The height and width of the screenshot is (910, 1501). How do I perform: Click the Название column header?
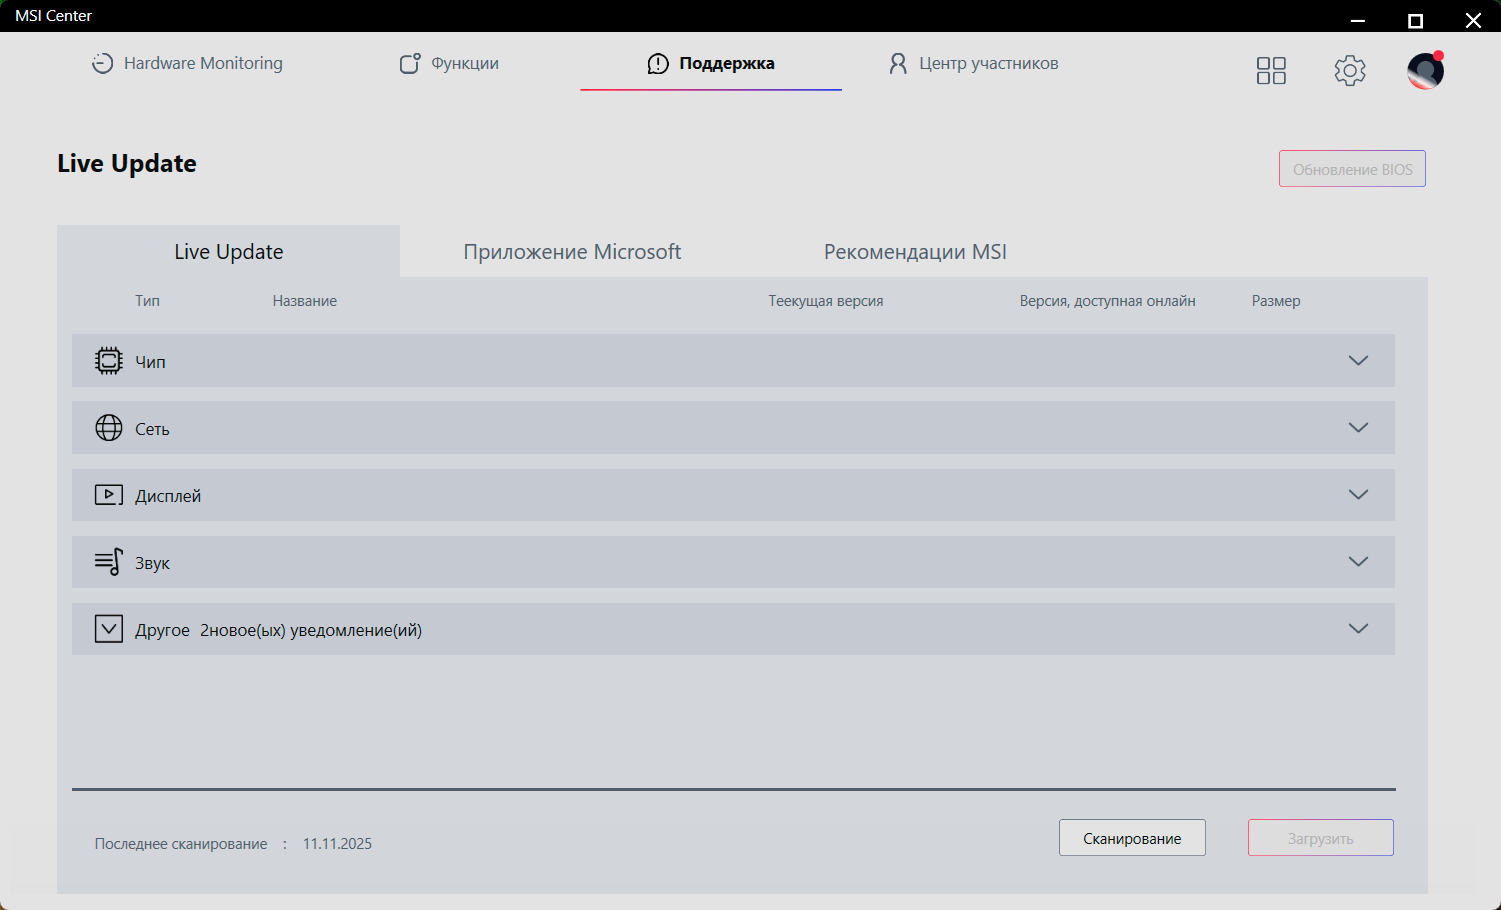[x=305, y=301]
